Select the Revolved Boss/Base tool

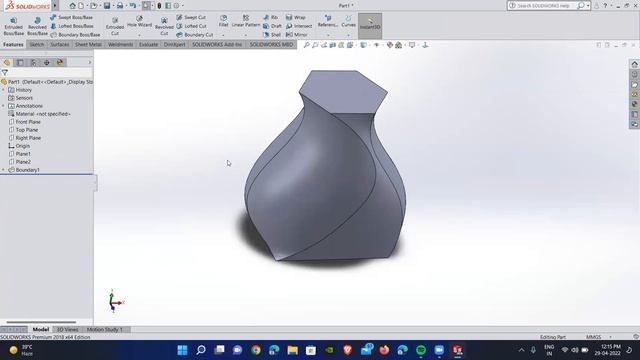(37, 27)
